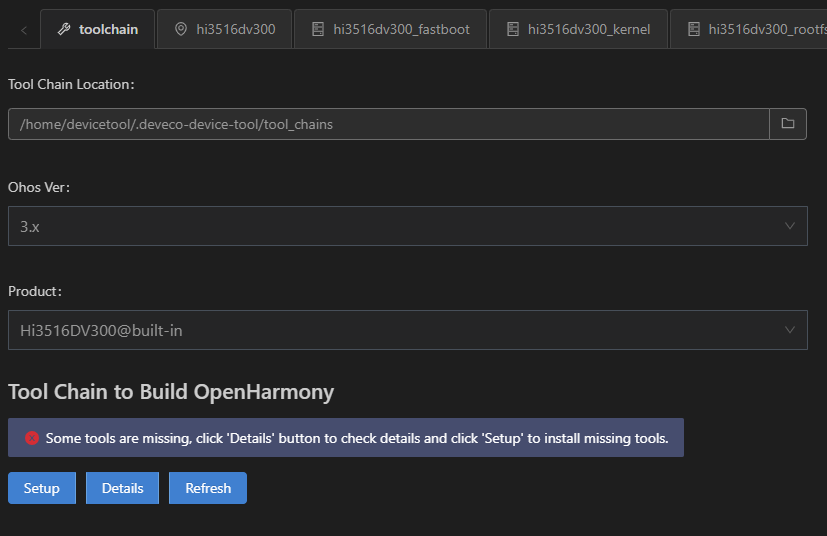
Task: Open the toolchain tab
Action: (x=98, y=29)
